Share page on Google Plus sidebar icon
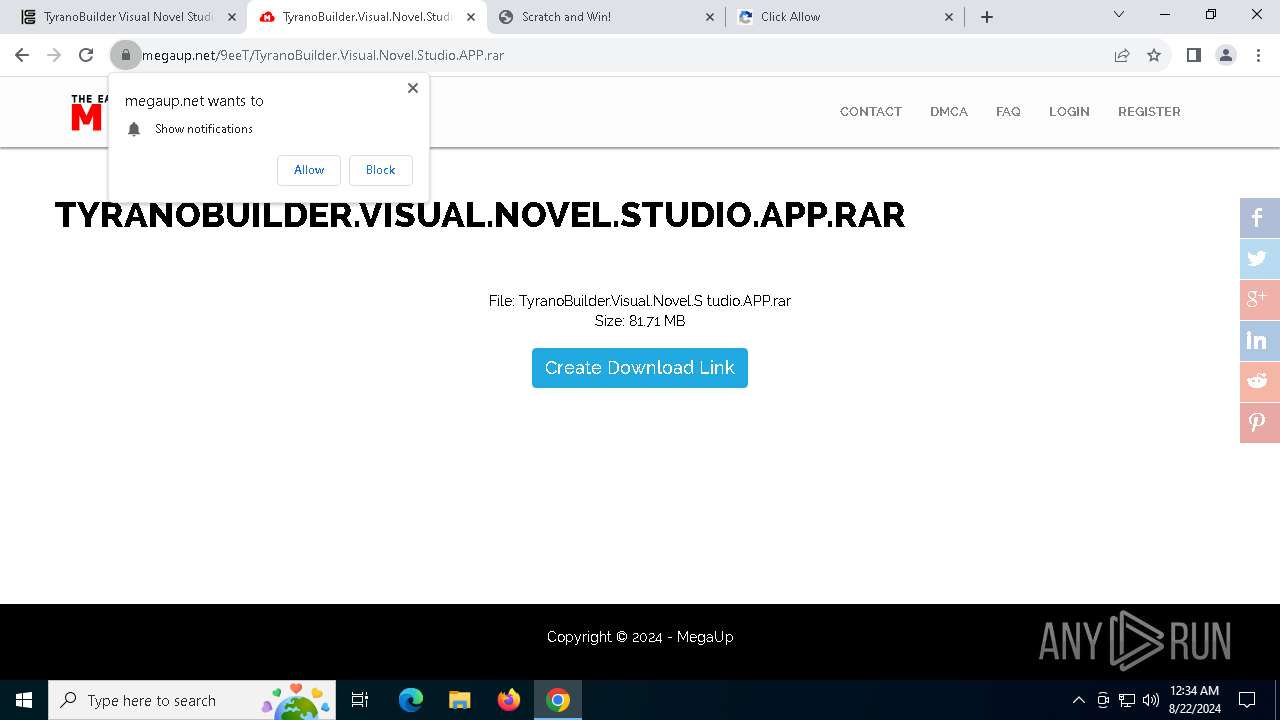Image resolution: width=1280 pixels, height=720 pixels. coord(1260,300)
